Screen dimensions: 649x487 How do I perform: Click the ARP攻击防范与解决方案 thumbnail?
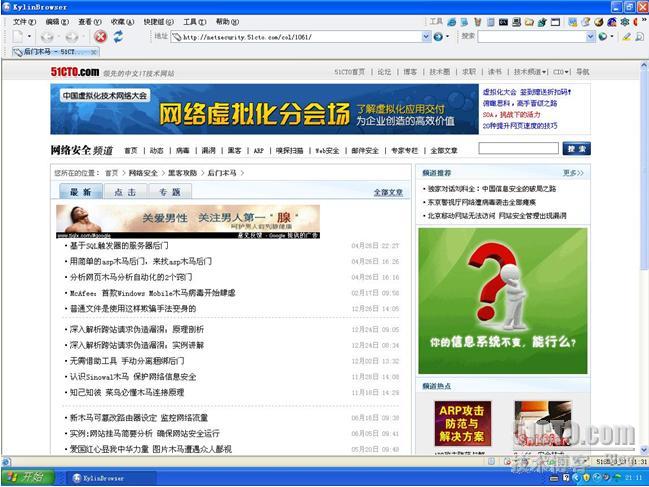(x=462, y=423)
